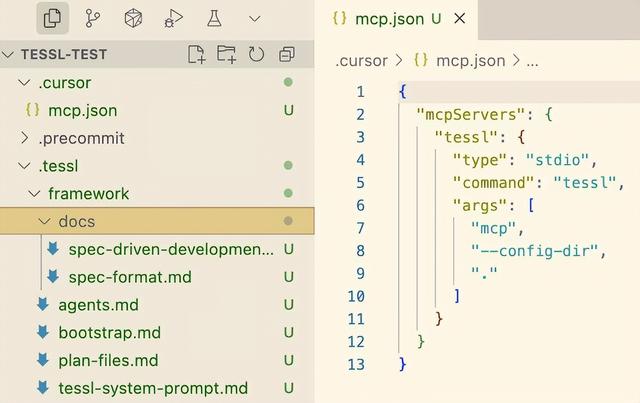
Task: Create a new folder in TESSL-TEST
Action: [227, 54]
